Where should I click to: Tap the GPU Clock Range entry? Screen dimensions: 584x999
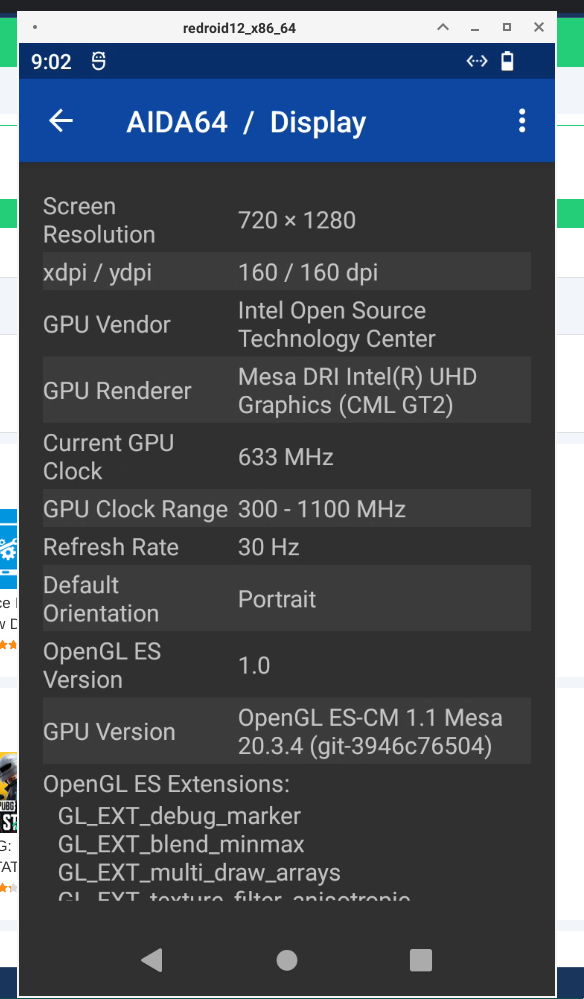click(287, 508)
